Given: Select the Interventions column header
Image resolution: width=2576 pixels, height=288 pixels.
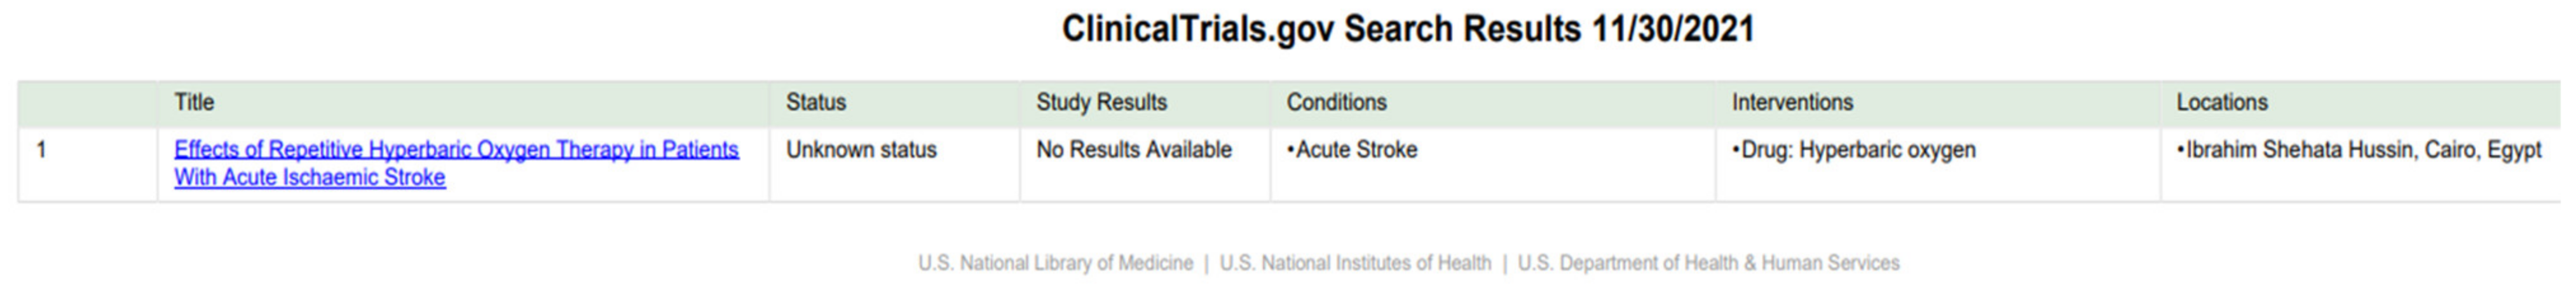Looking at the screenshot, I should [1792, 102].
